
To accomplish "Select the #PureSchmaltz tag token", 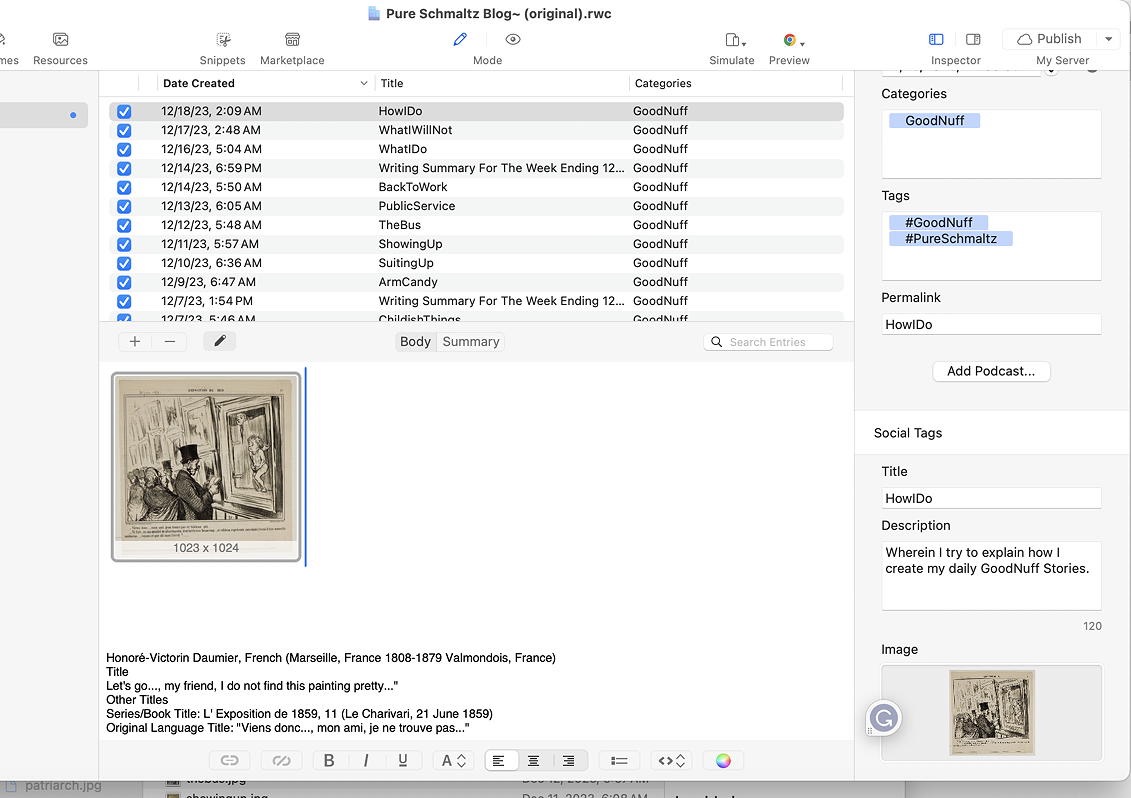I will click(x=951, y=238).
